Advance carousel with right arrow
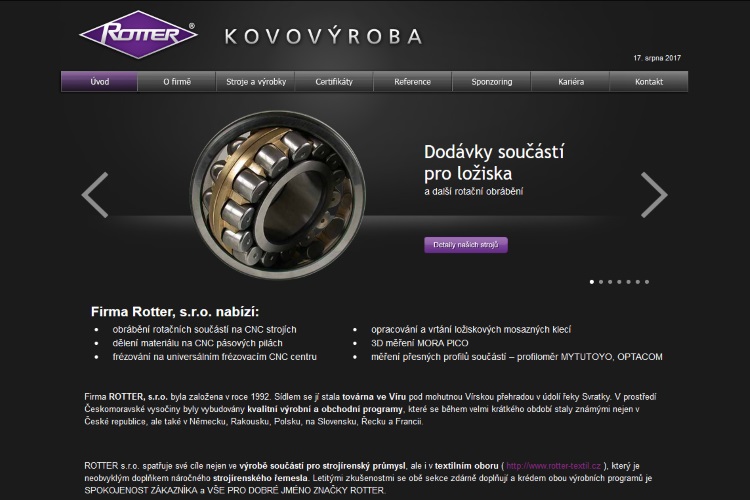The image size is (750, 500). [654, 195]
